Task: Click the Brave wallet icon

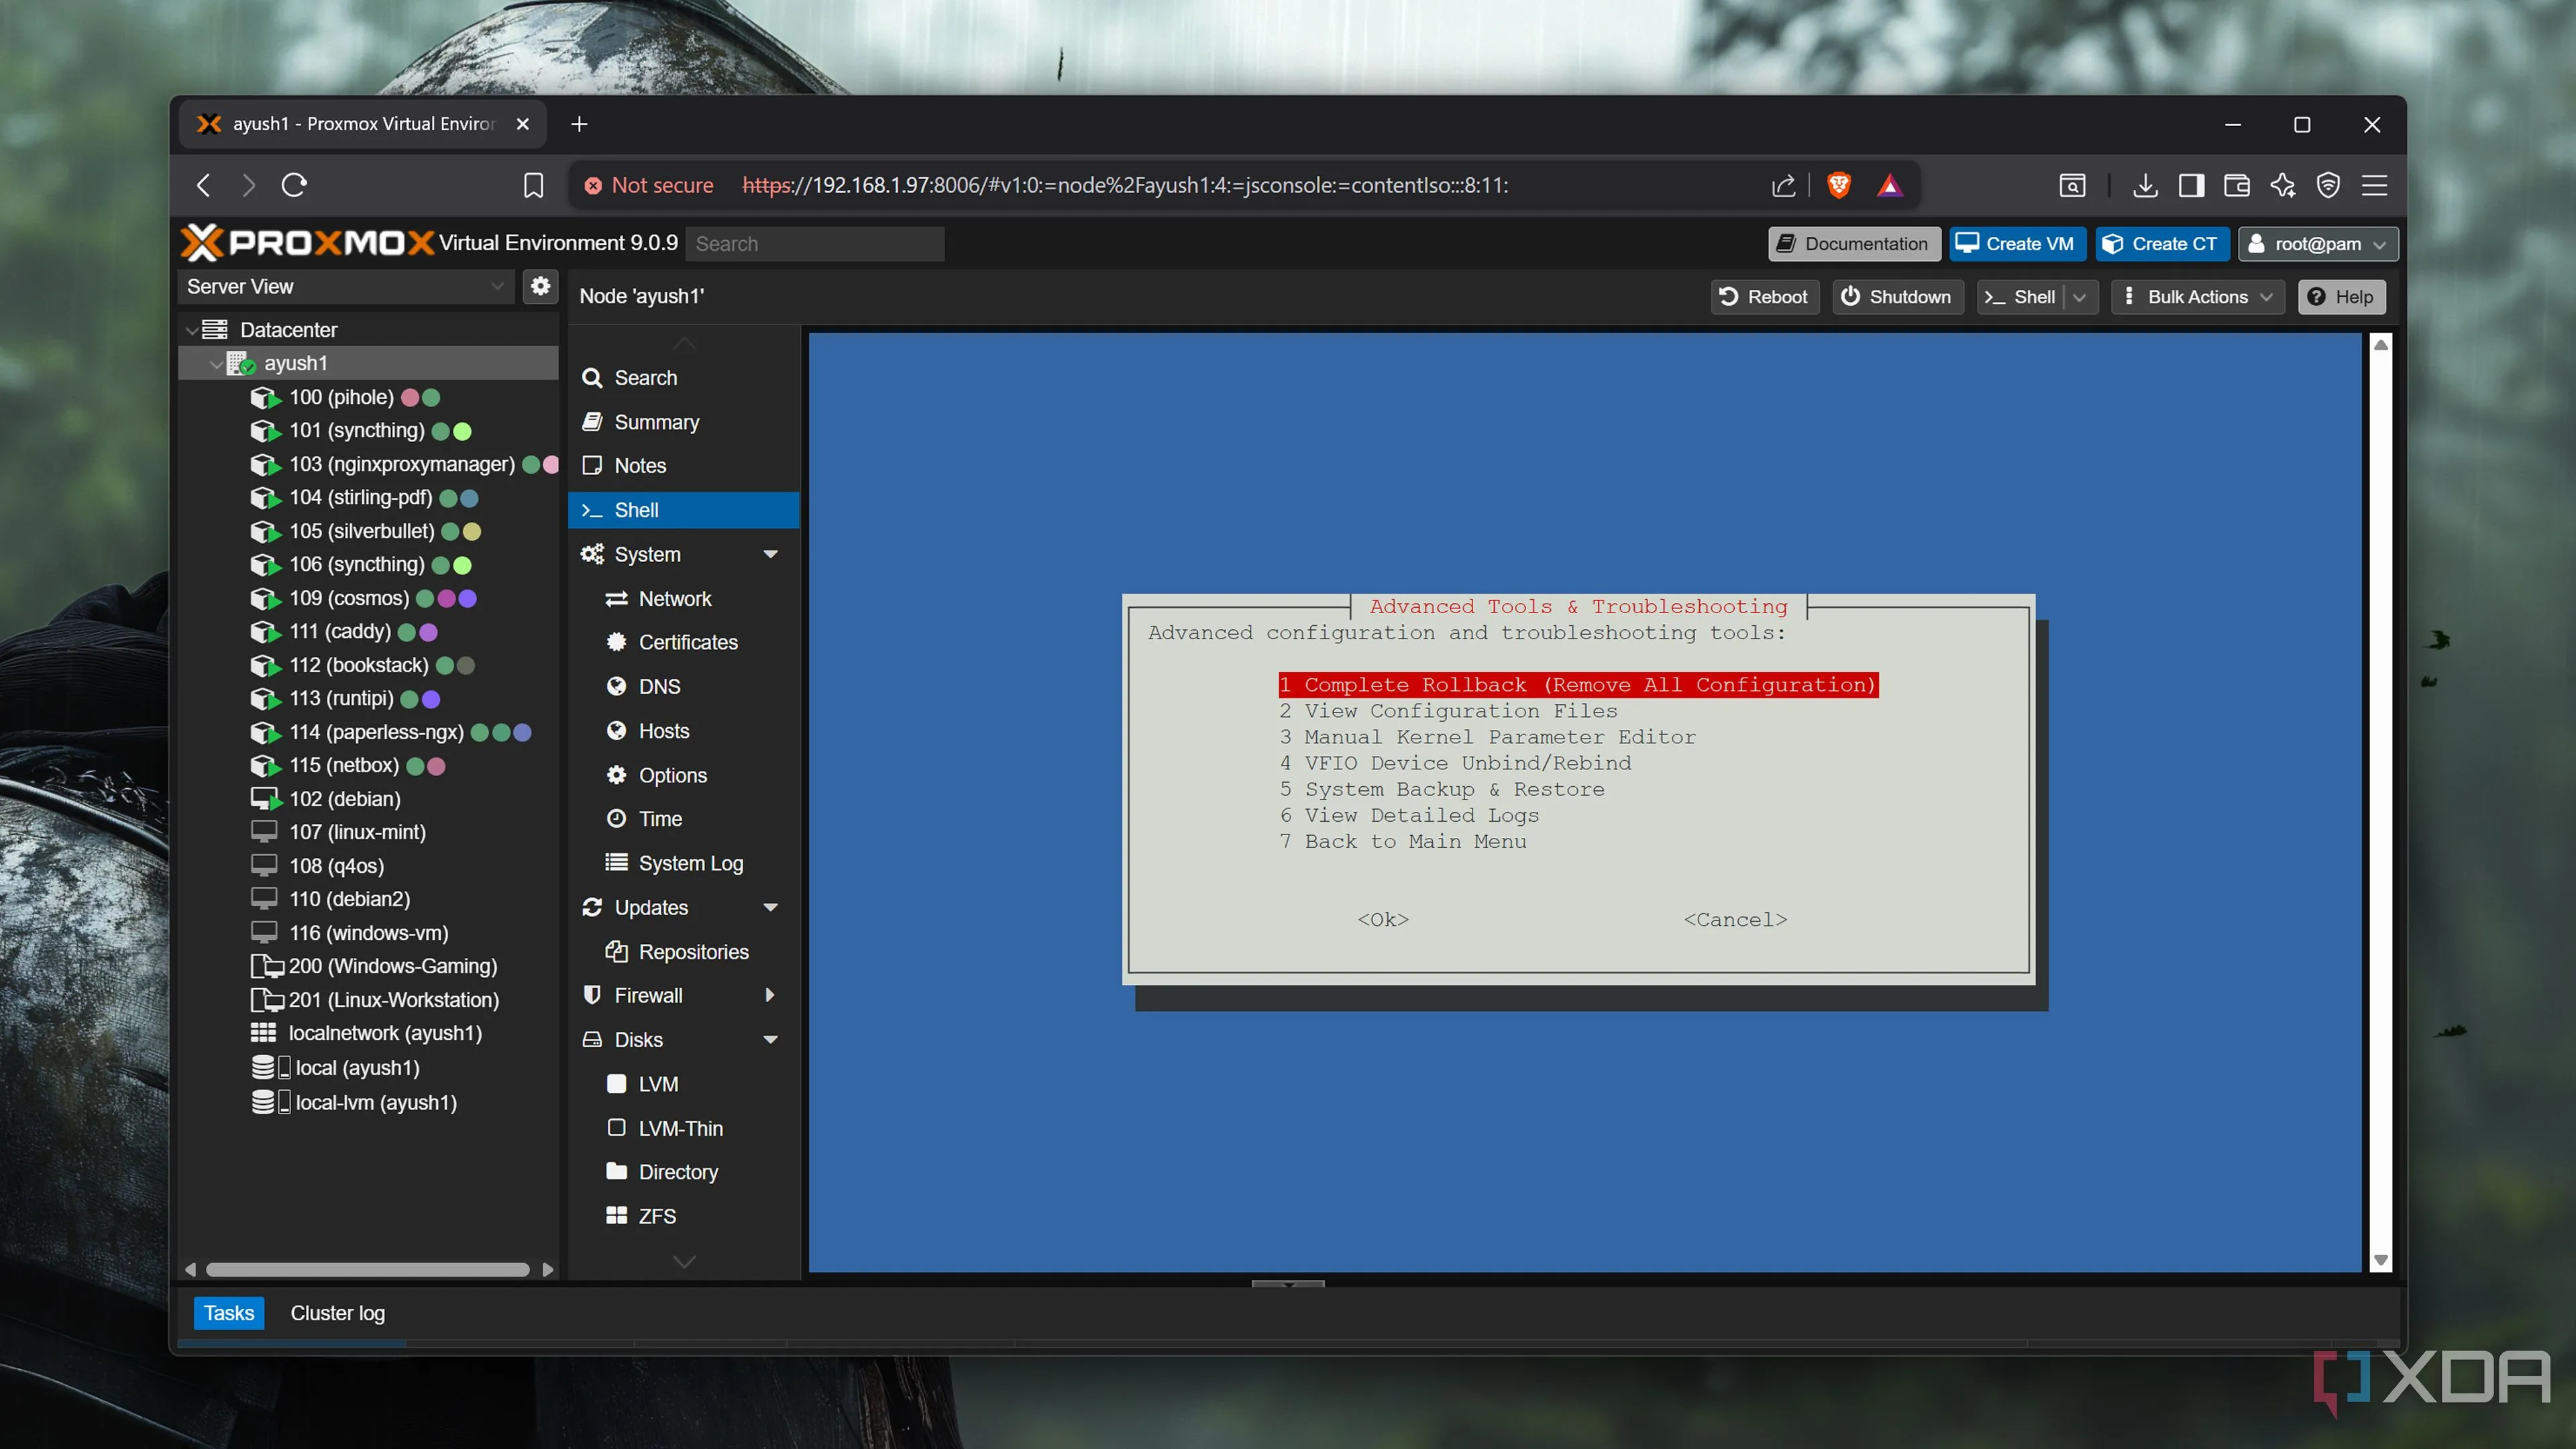Action: 2236,185
